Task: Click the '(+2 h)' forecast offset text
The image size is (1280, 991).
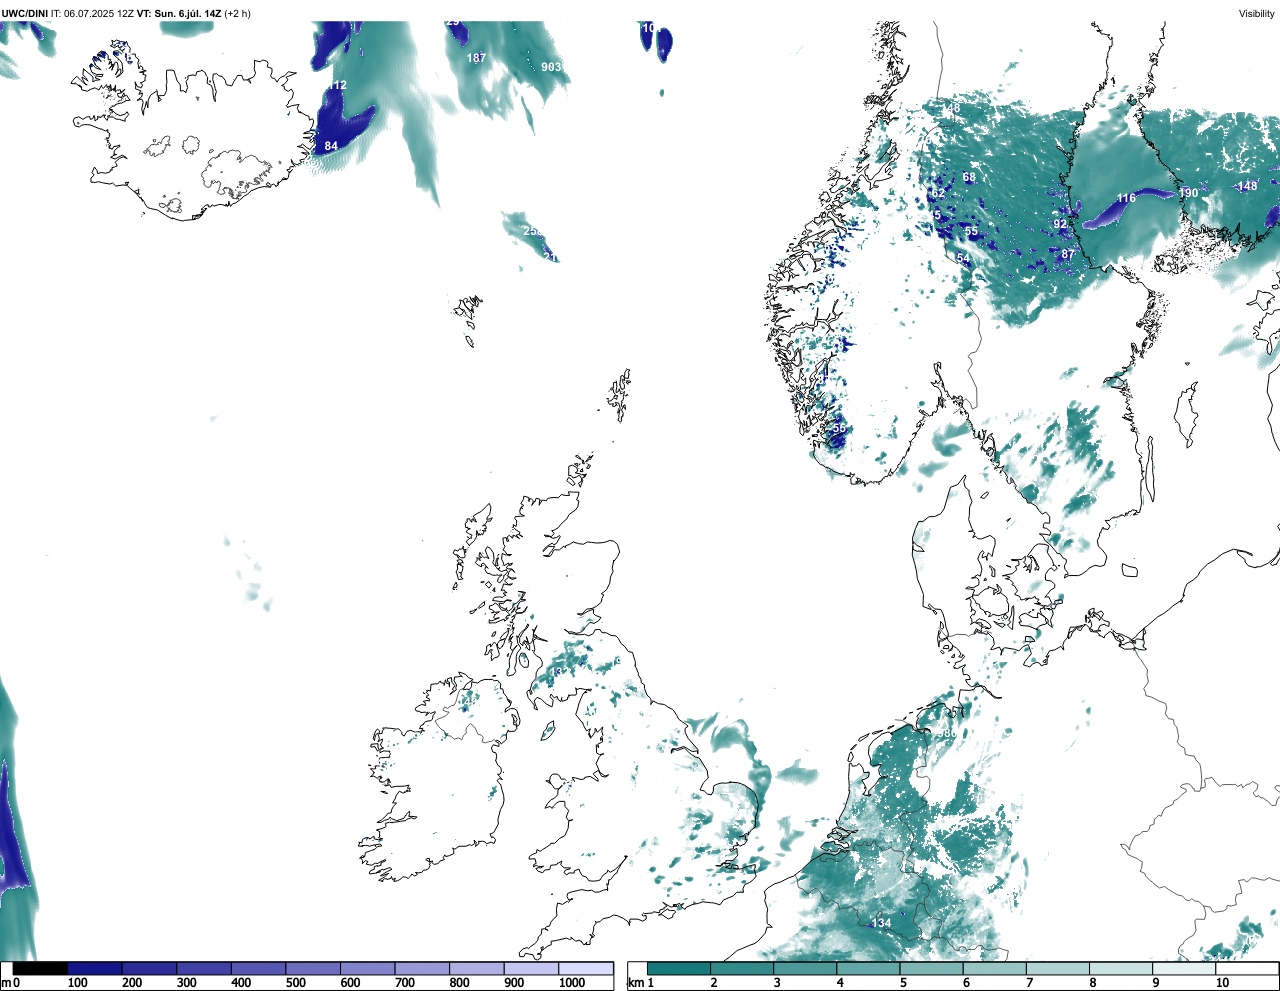Action: pos(238,13)
